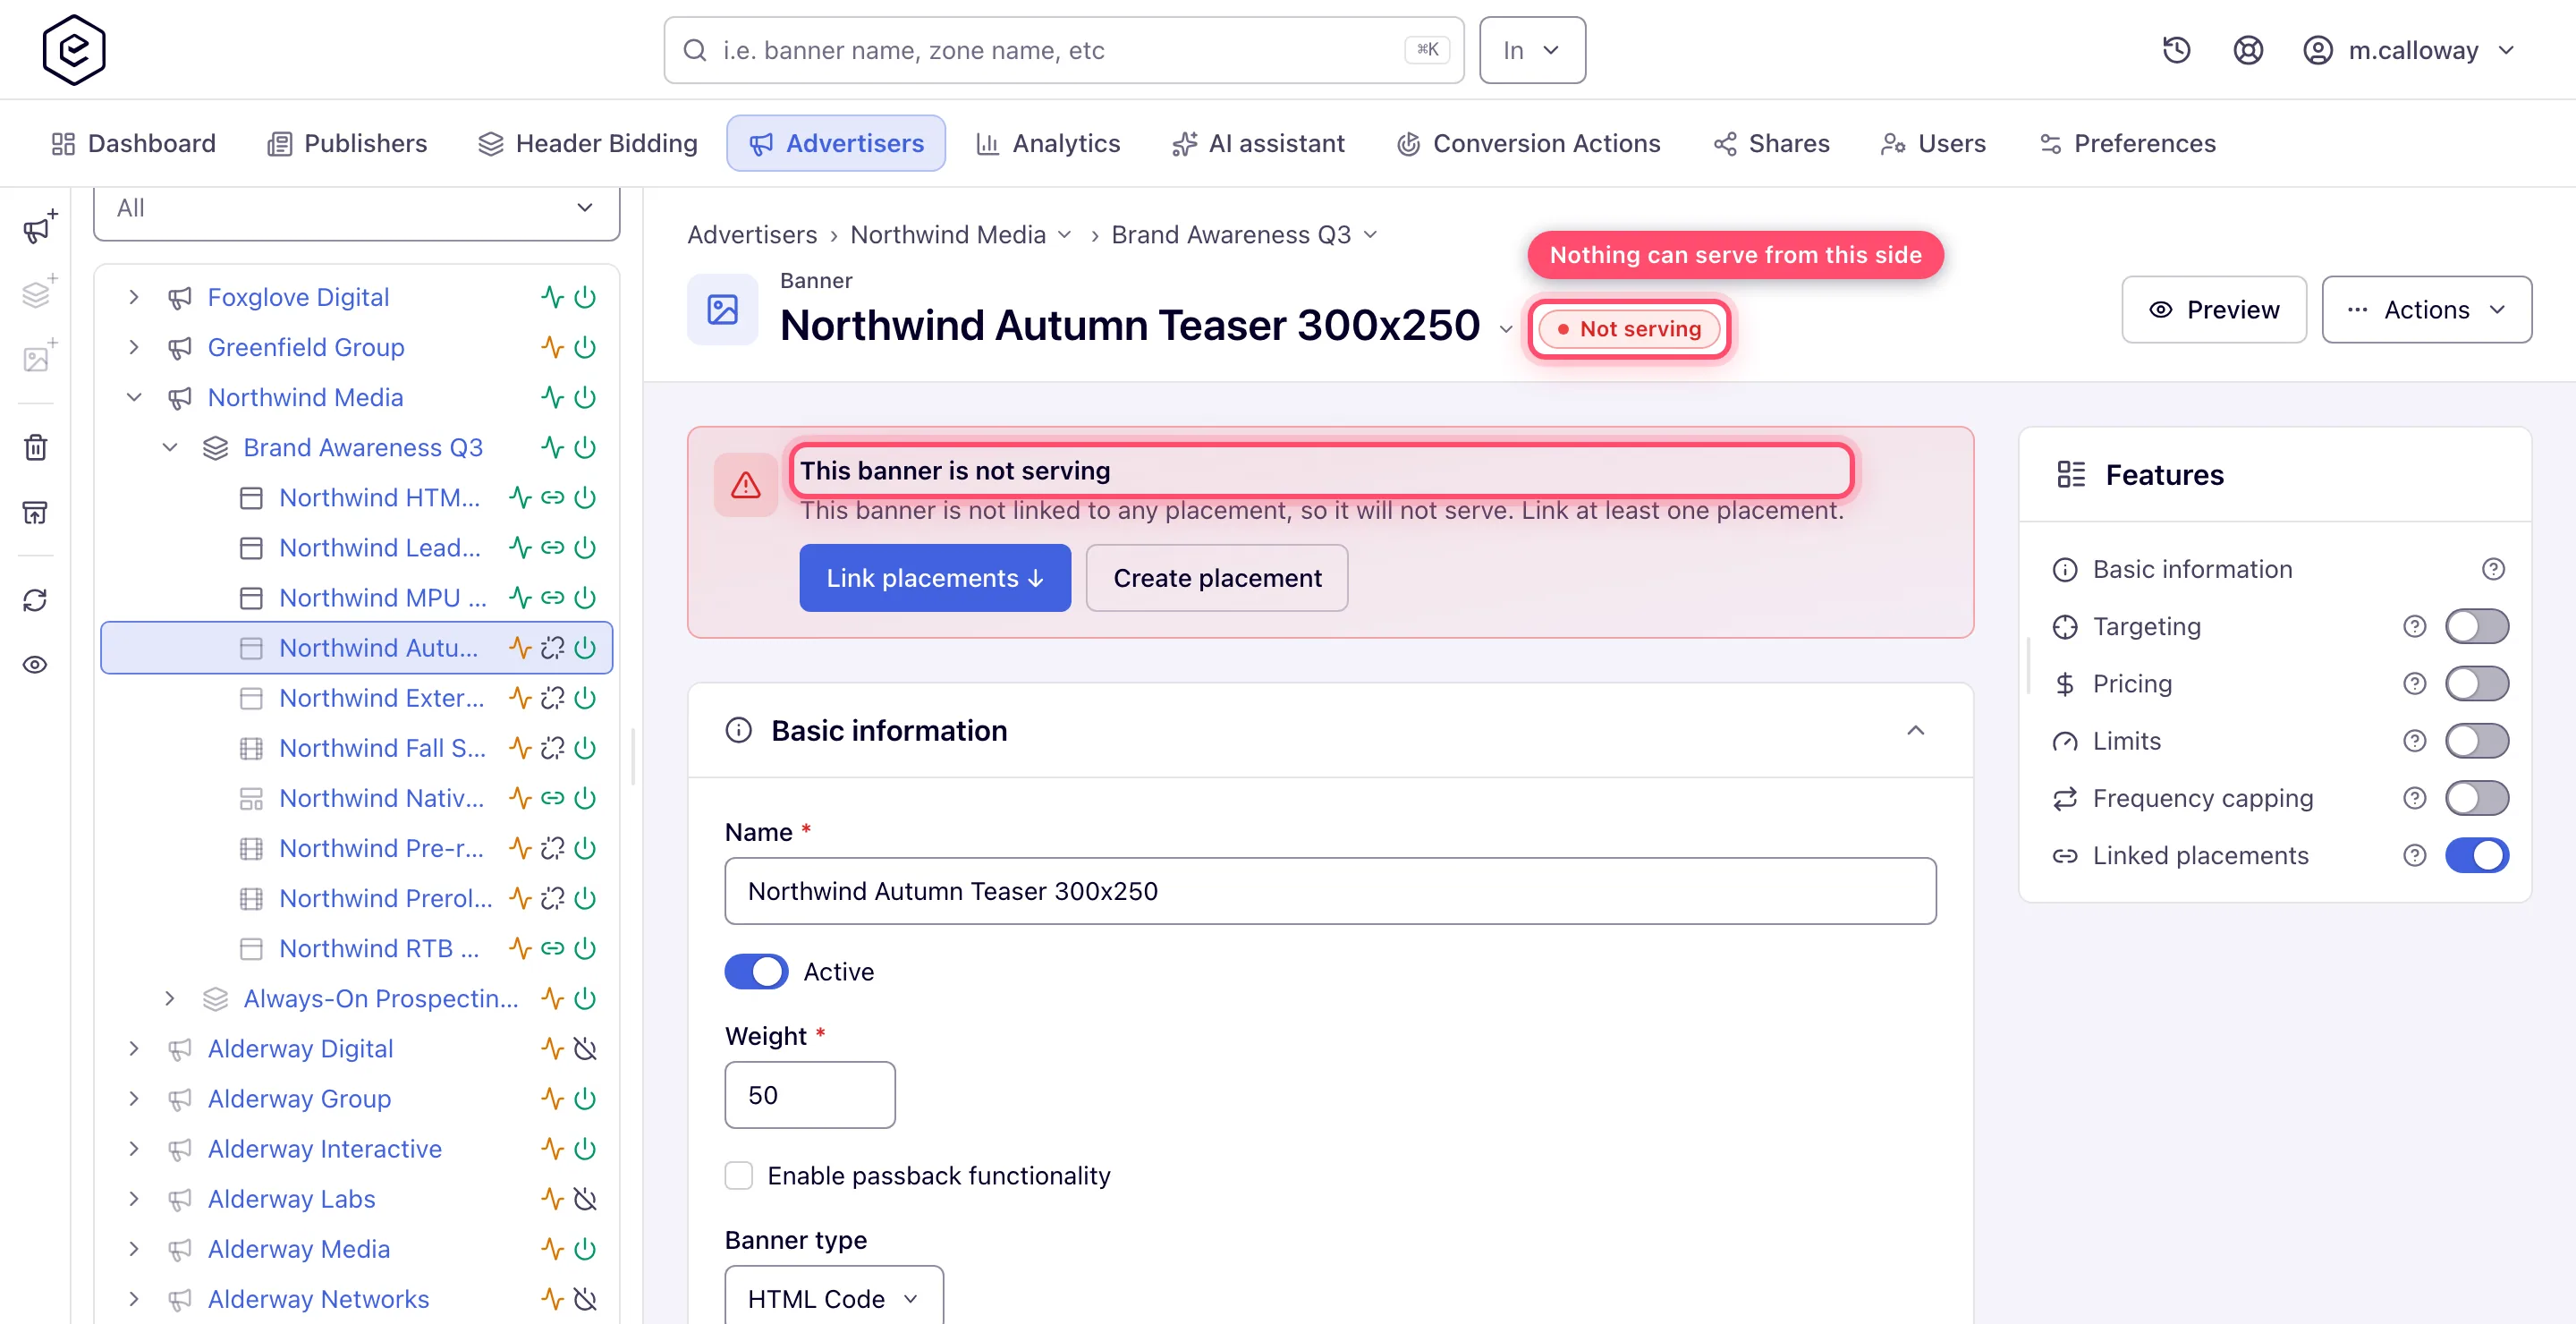This screenshot has width=2576, height=1324.
Task: Click the Link placements button
Action: 935,578
